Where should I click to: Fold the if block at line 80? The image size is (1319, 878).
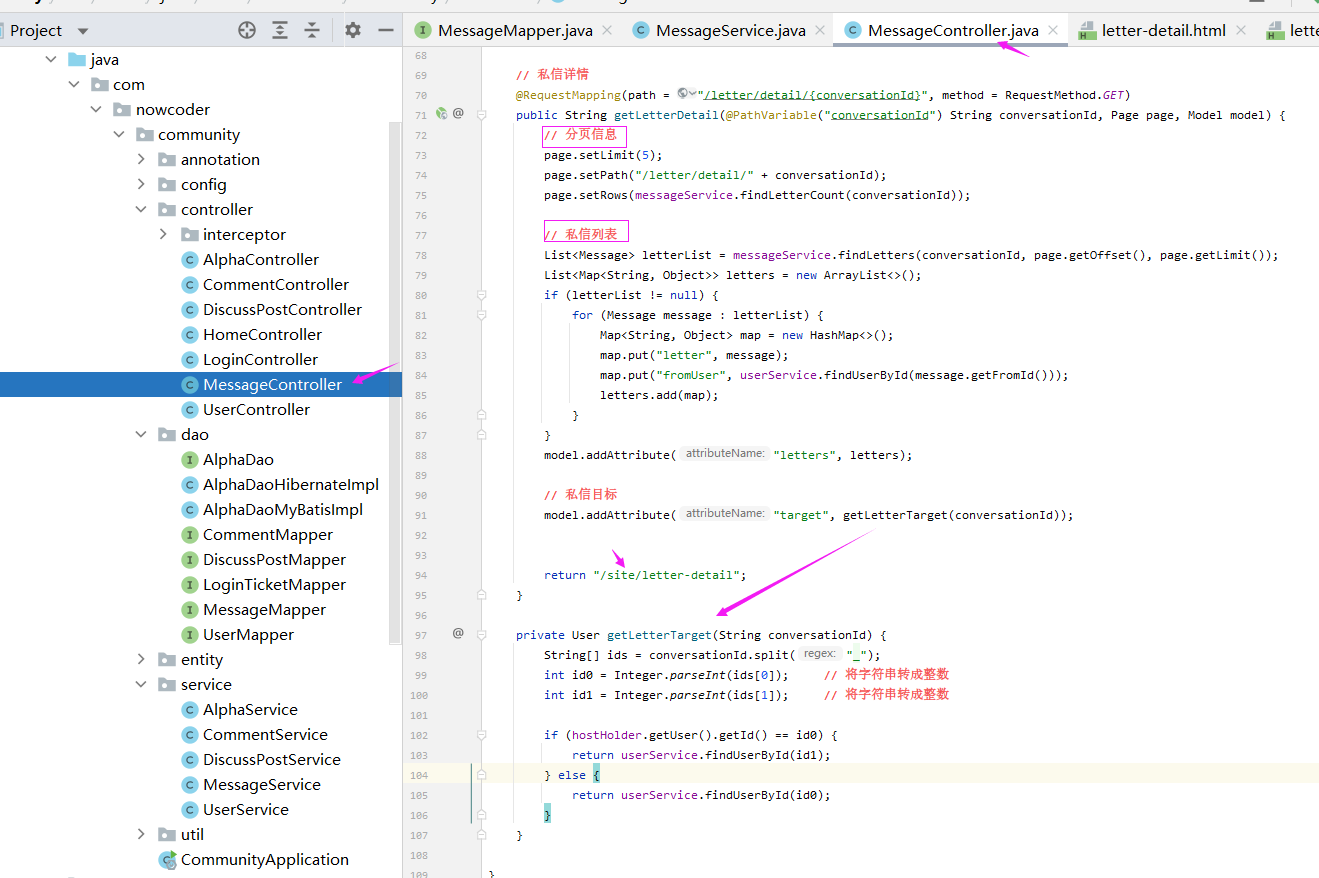482,295
